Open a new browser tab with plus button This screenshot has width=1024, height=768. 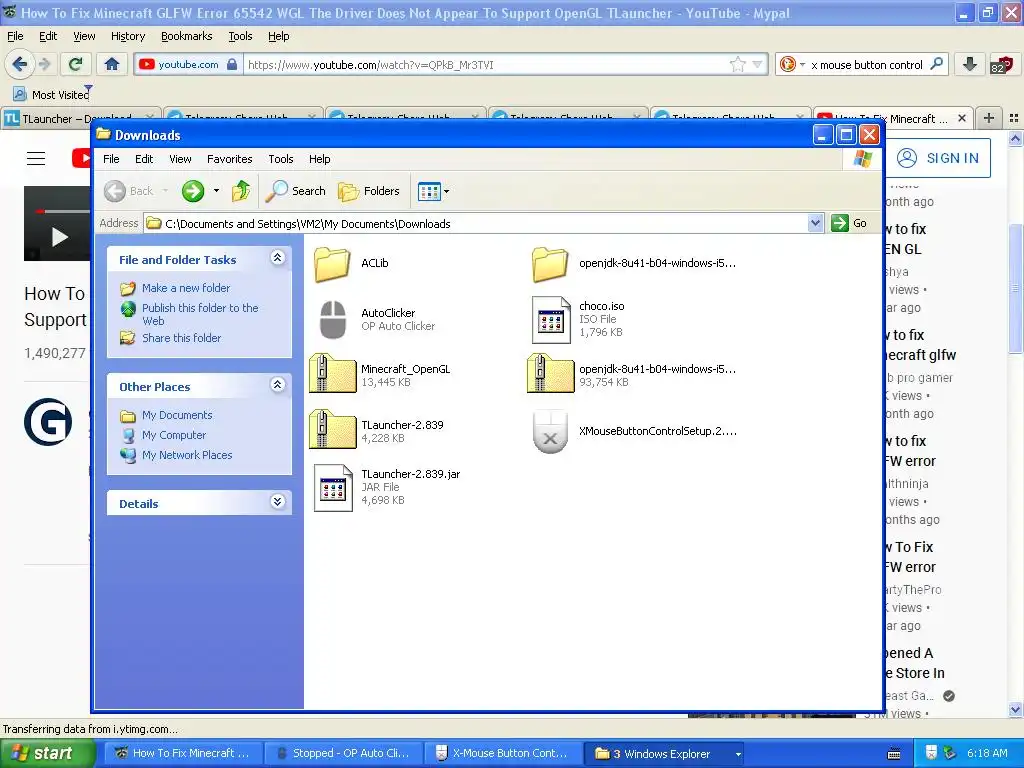[989, 118]
